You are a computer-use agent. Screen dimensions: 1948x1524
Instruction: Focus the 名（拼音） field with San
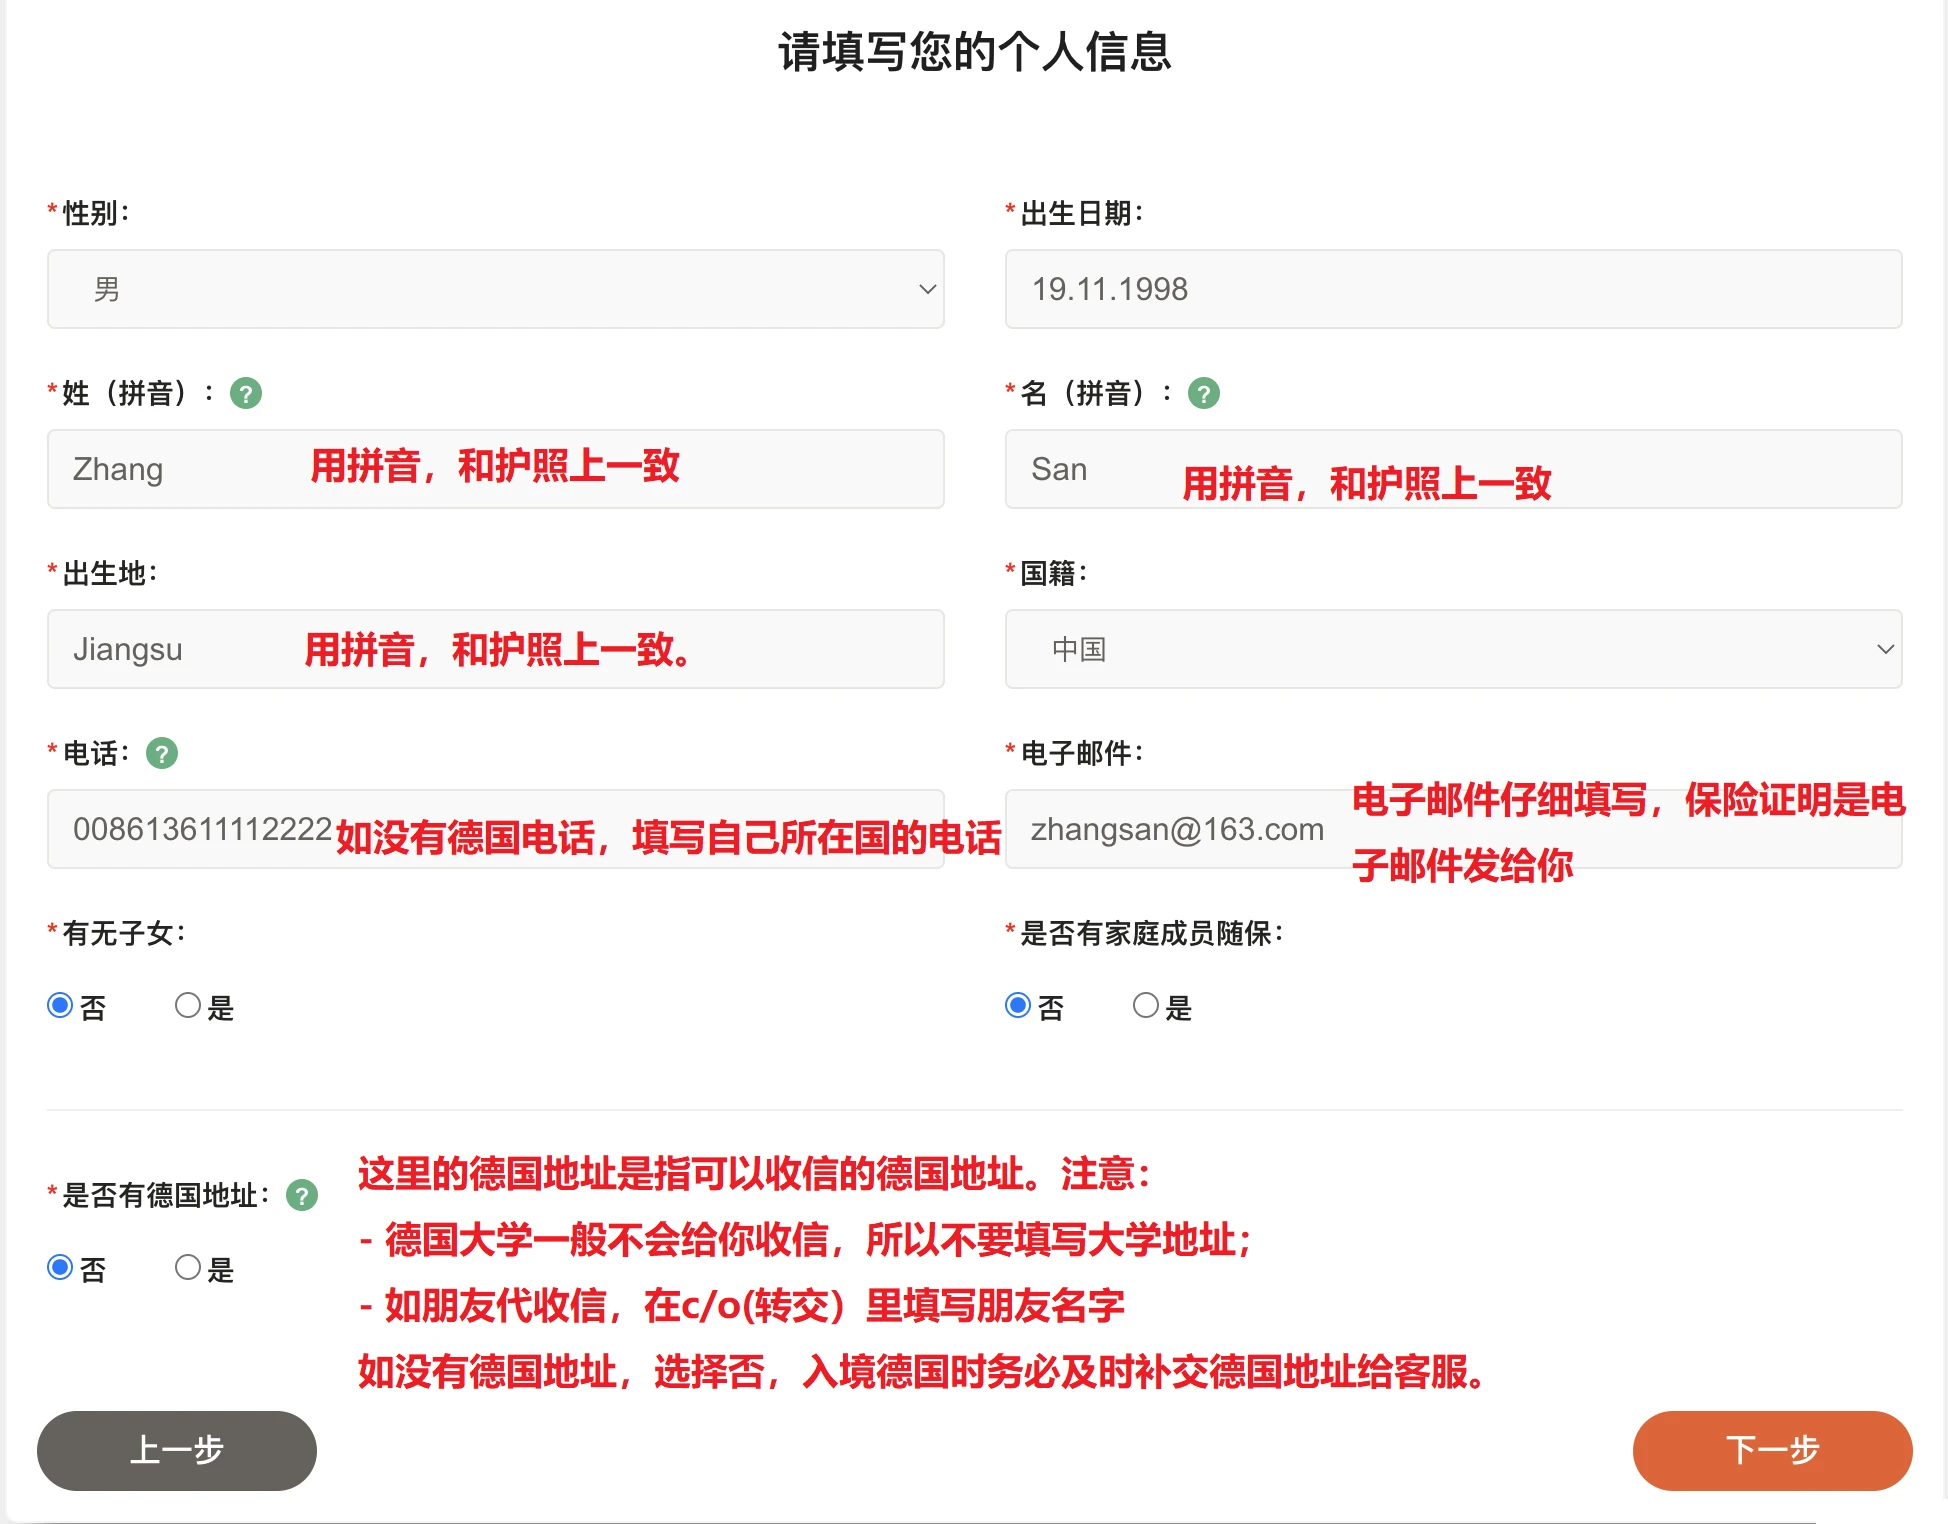(x=1454, y=469)
